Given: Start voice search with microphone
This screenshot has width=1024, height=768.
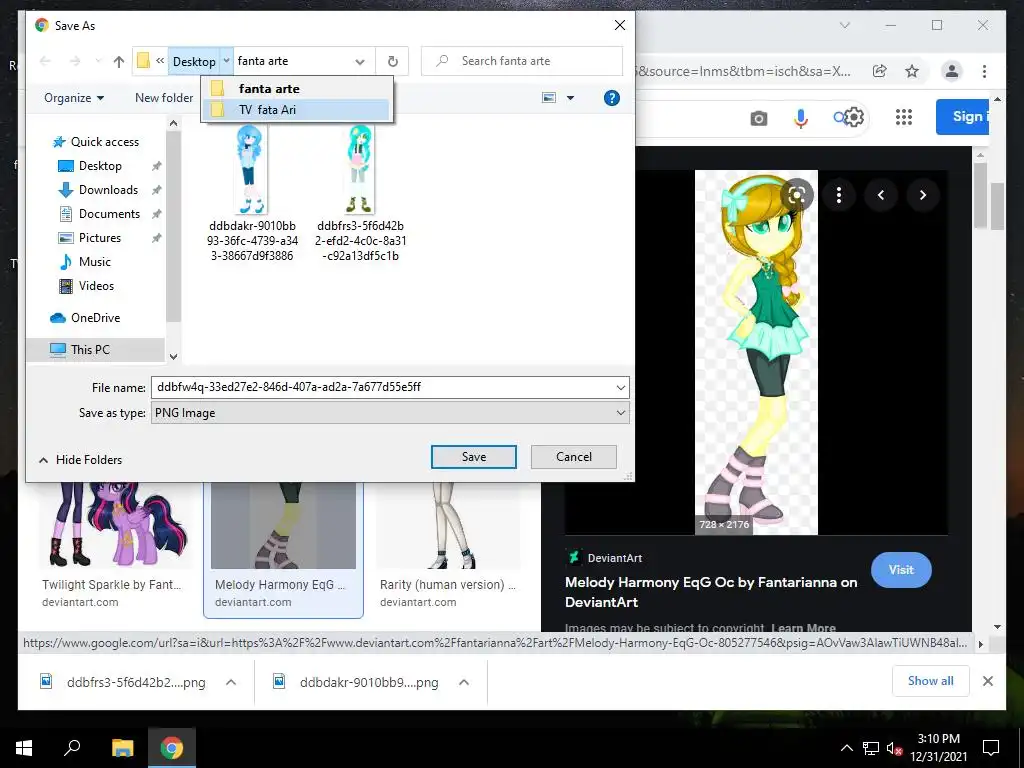Looking at the screenshot, I should (x=801, y=118).
